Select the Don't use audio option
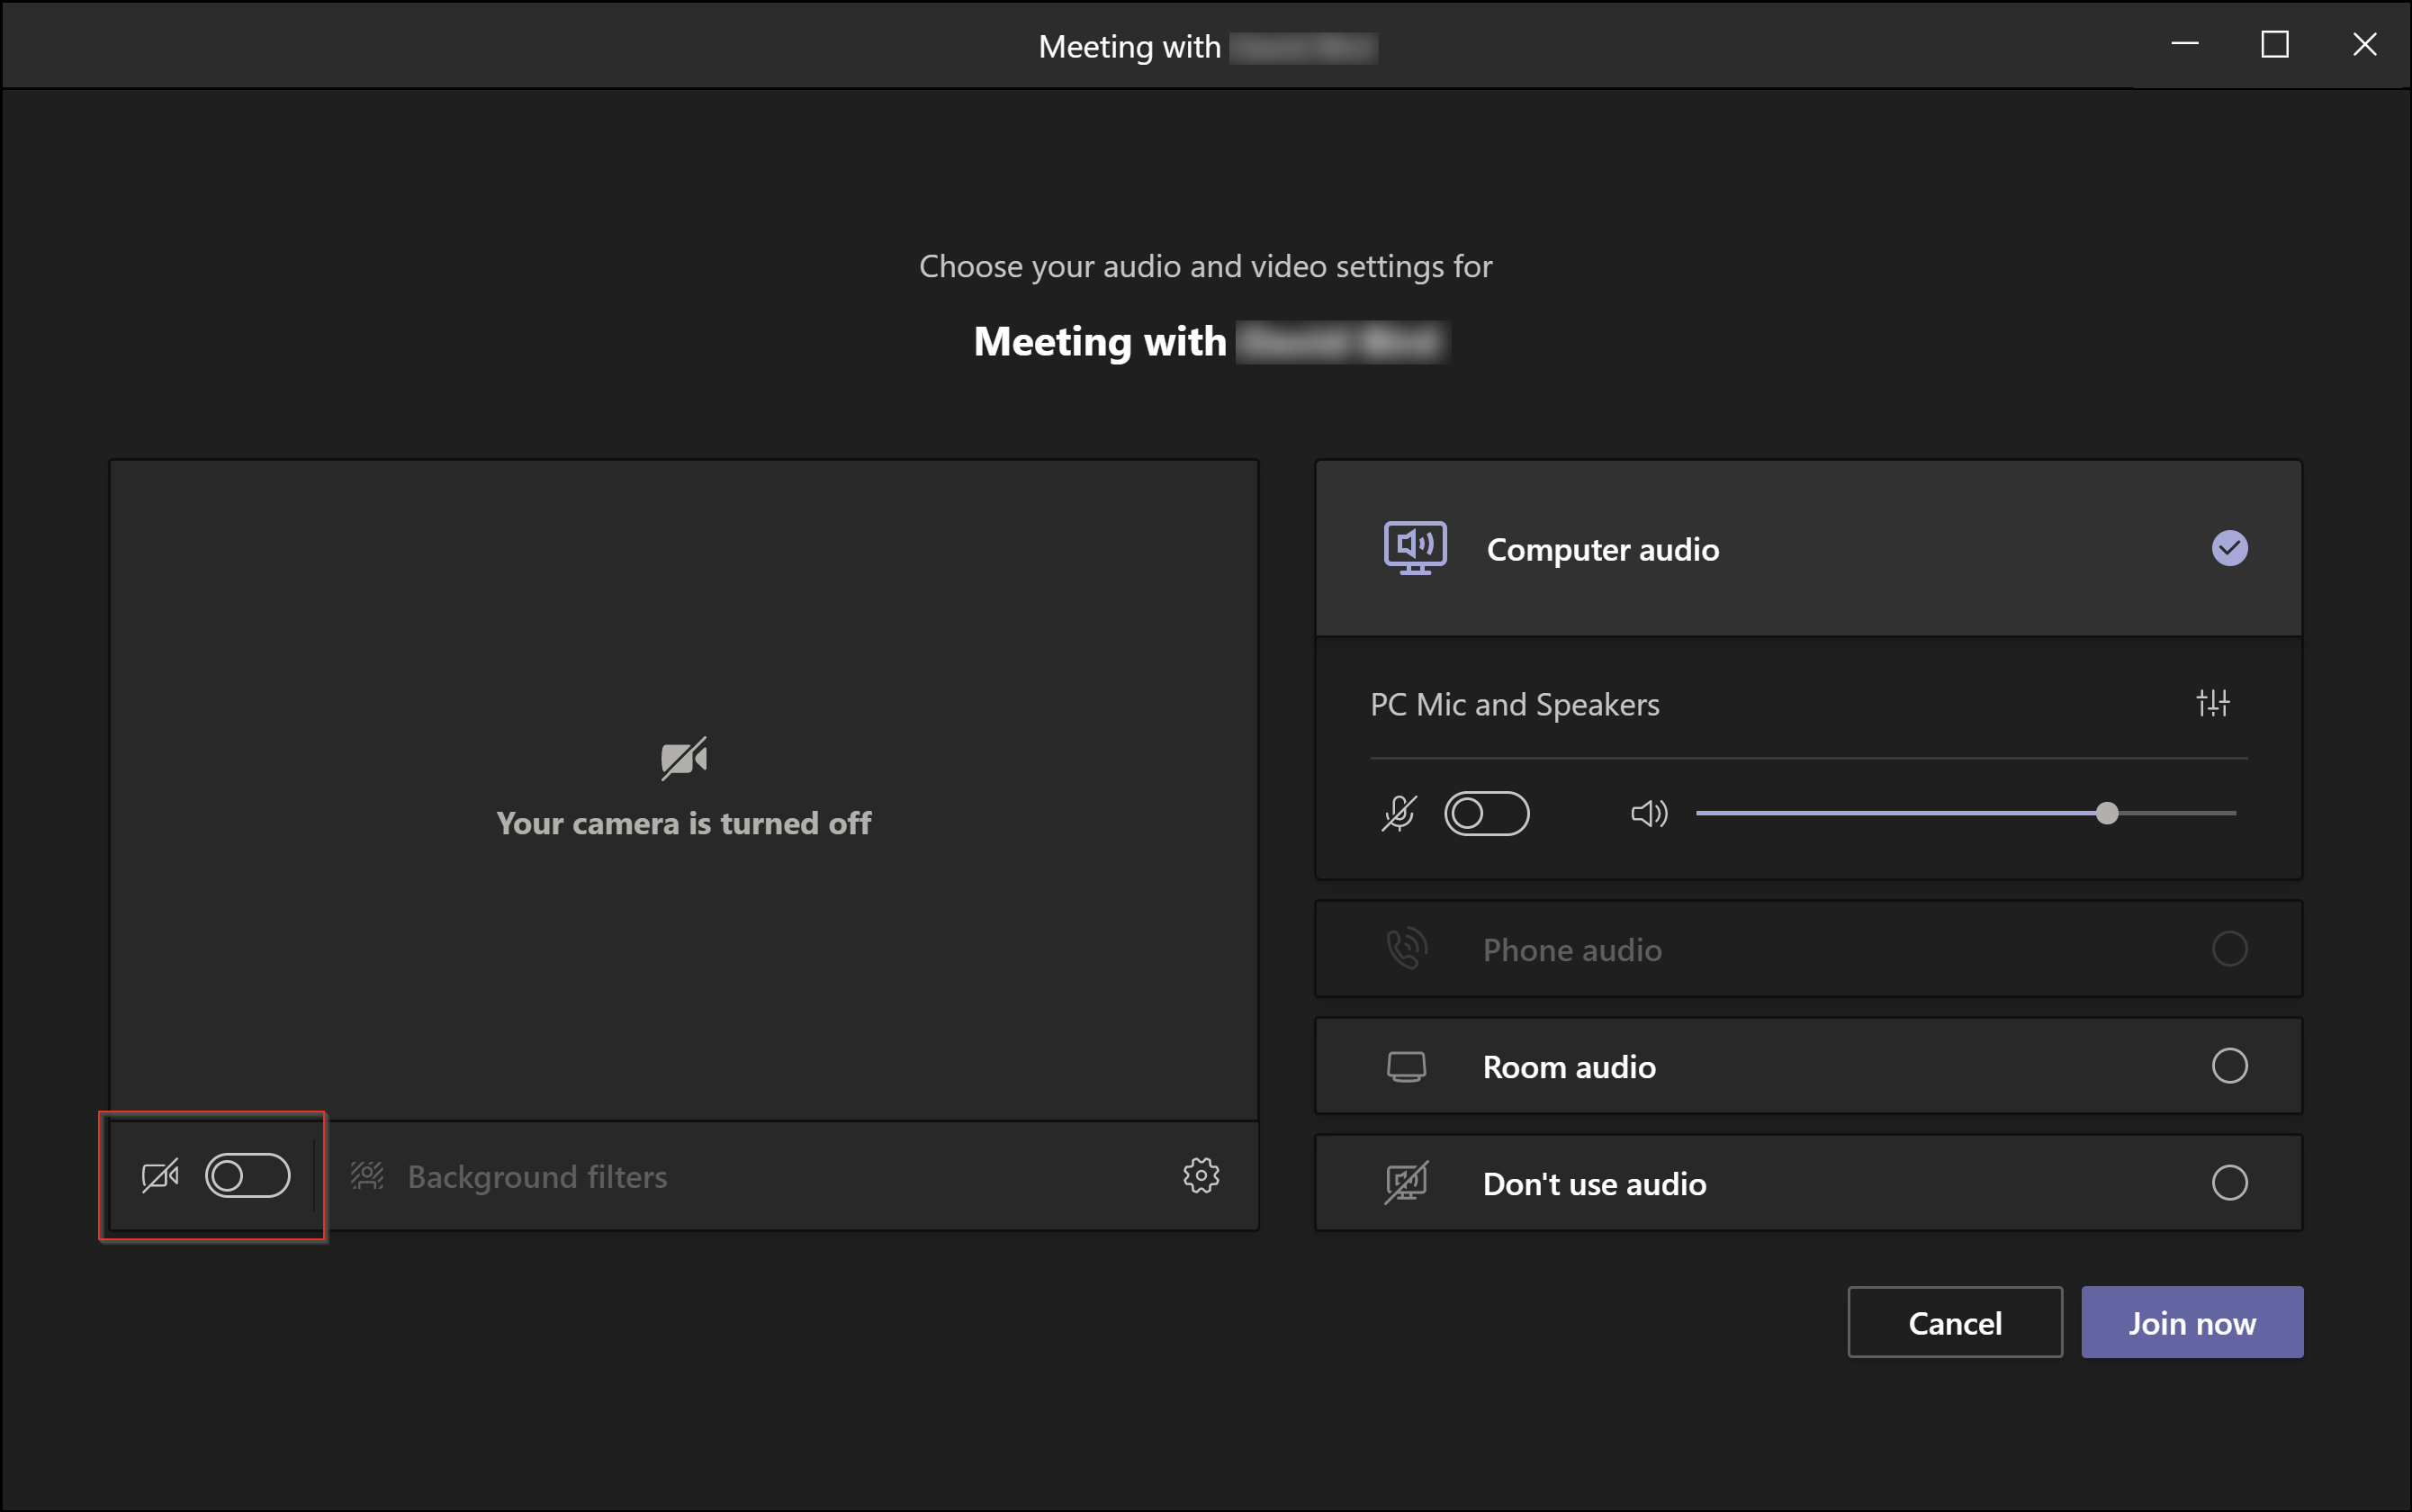 pyautogui.click(x=2231, y=1183)
